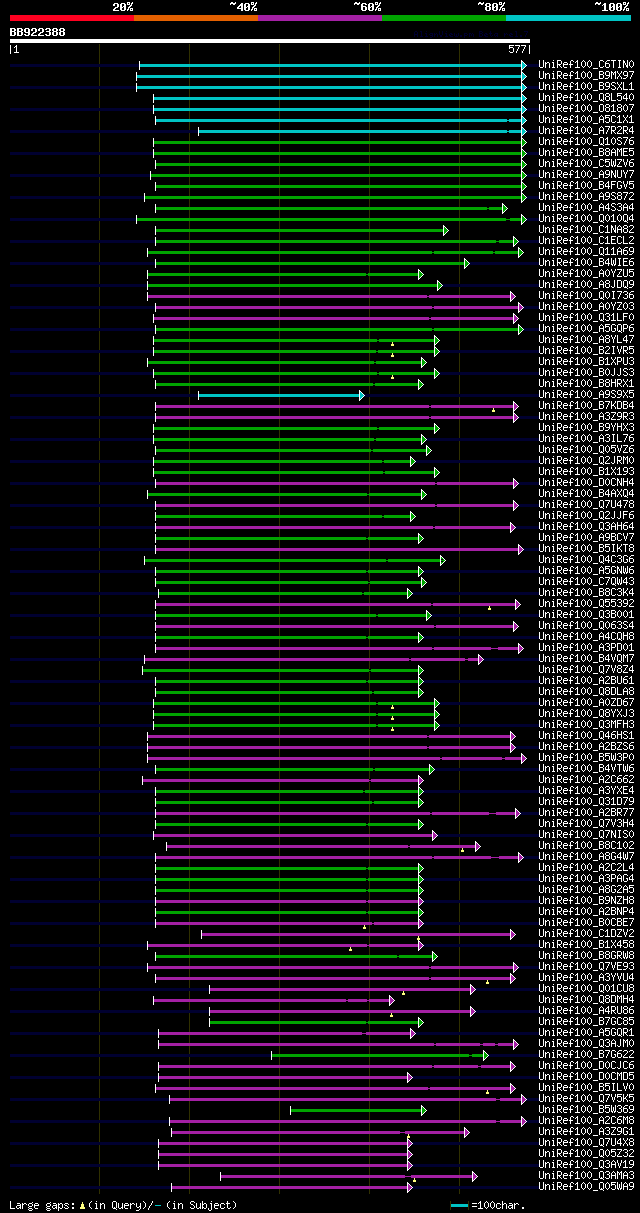Click the UniRef100_B5W3P0 label
The width and height of the screenshot is (640, 1213).
586,758
